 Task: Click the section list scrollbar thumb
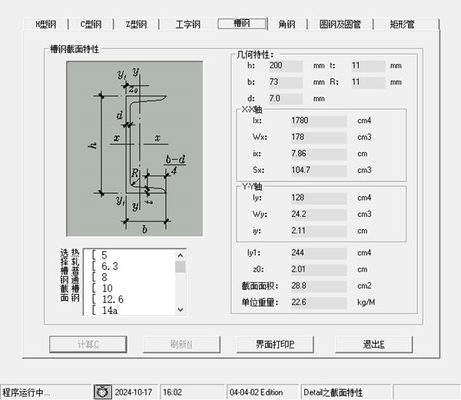click(x=180, y=267)
